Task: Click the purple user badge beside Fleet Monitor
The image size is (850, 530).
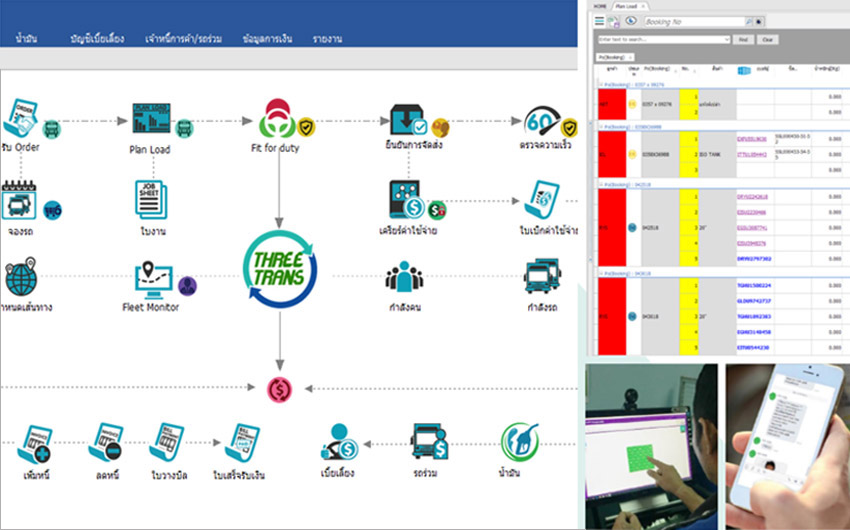Action: pyautogui.click(x=188, y=286)
